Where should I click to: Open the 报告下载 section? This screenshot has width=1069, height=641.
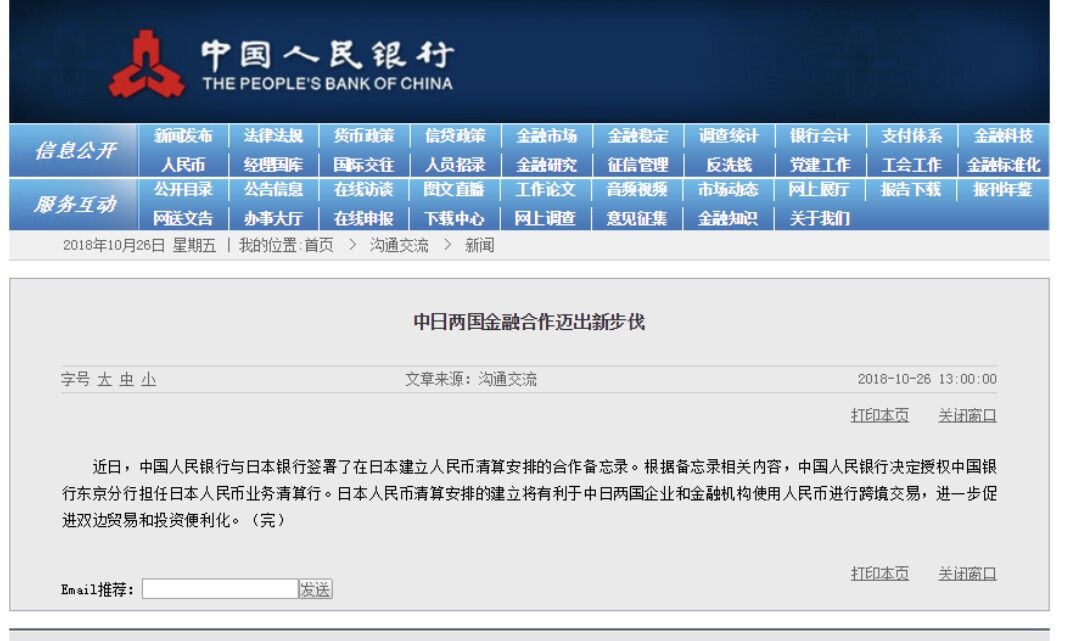point(910,189)
